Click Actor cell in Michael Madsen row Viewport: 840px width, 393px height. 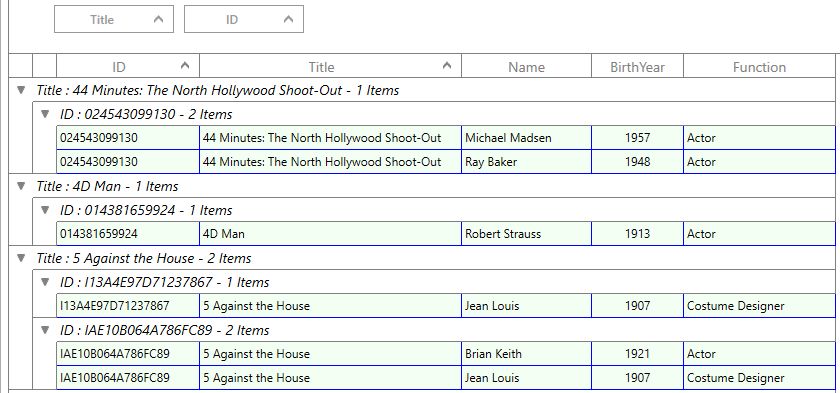coord(759,138)
